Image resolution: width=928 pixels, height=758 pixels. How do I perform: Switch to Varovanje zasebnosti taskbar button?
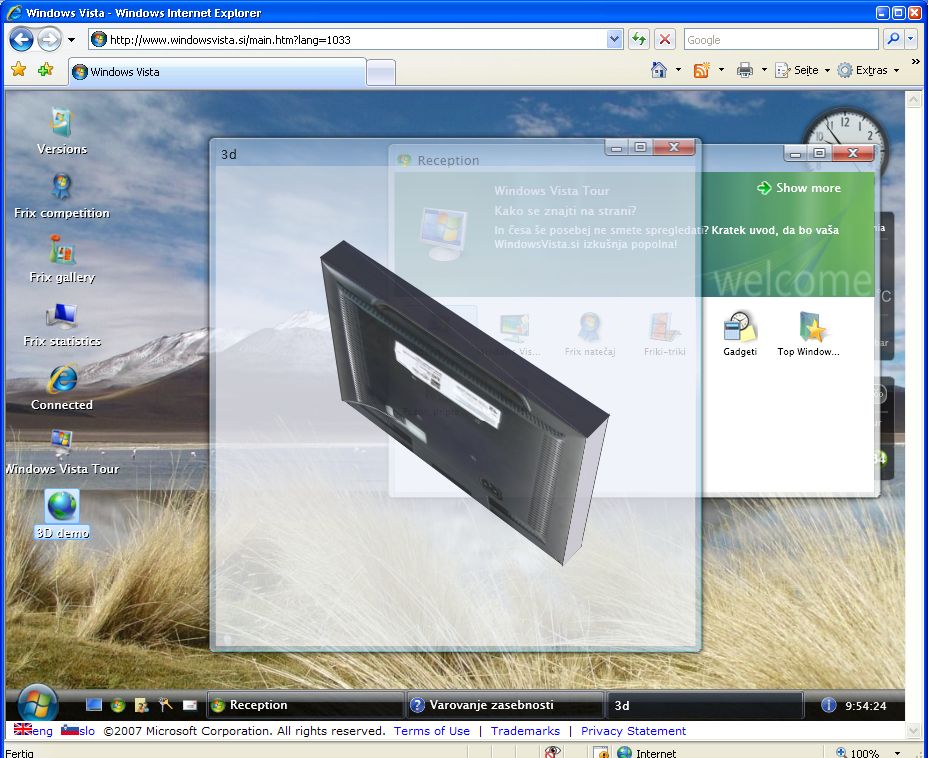[x=505, y=705]
